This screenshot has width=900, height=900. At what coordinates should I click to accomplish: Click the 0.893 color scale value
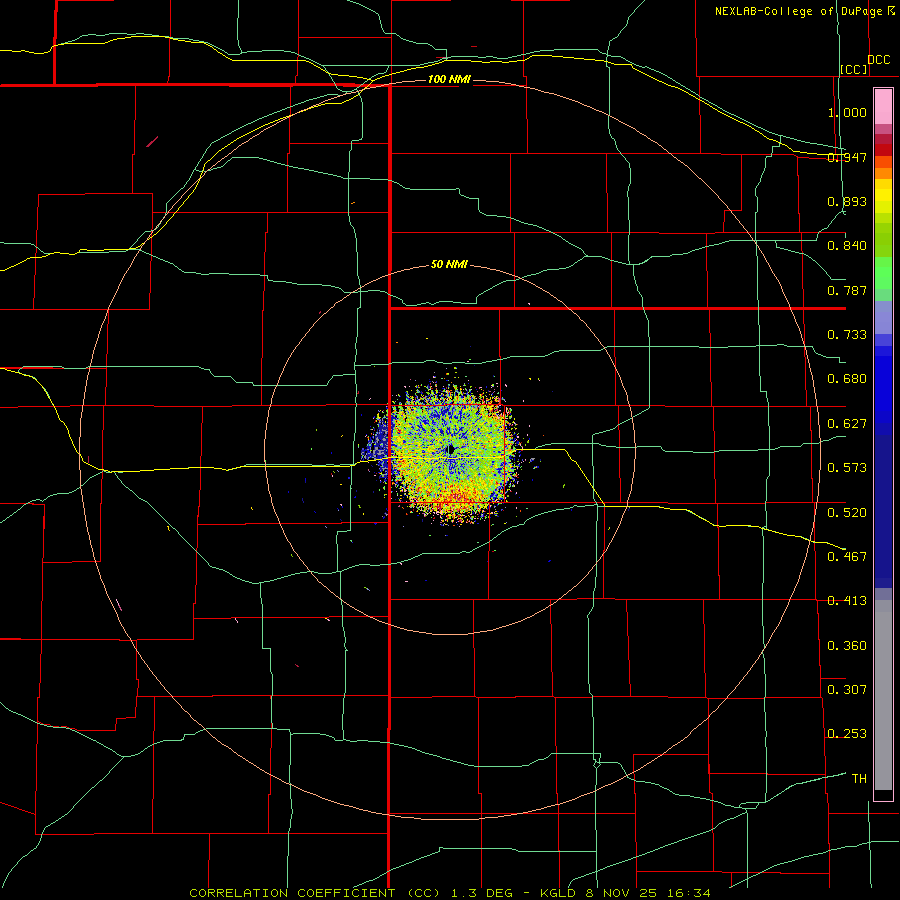pyautogui.click(x=847, y=201)
